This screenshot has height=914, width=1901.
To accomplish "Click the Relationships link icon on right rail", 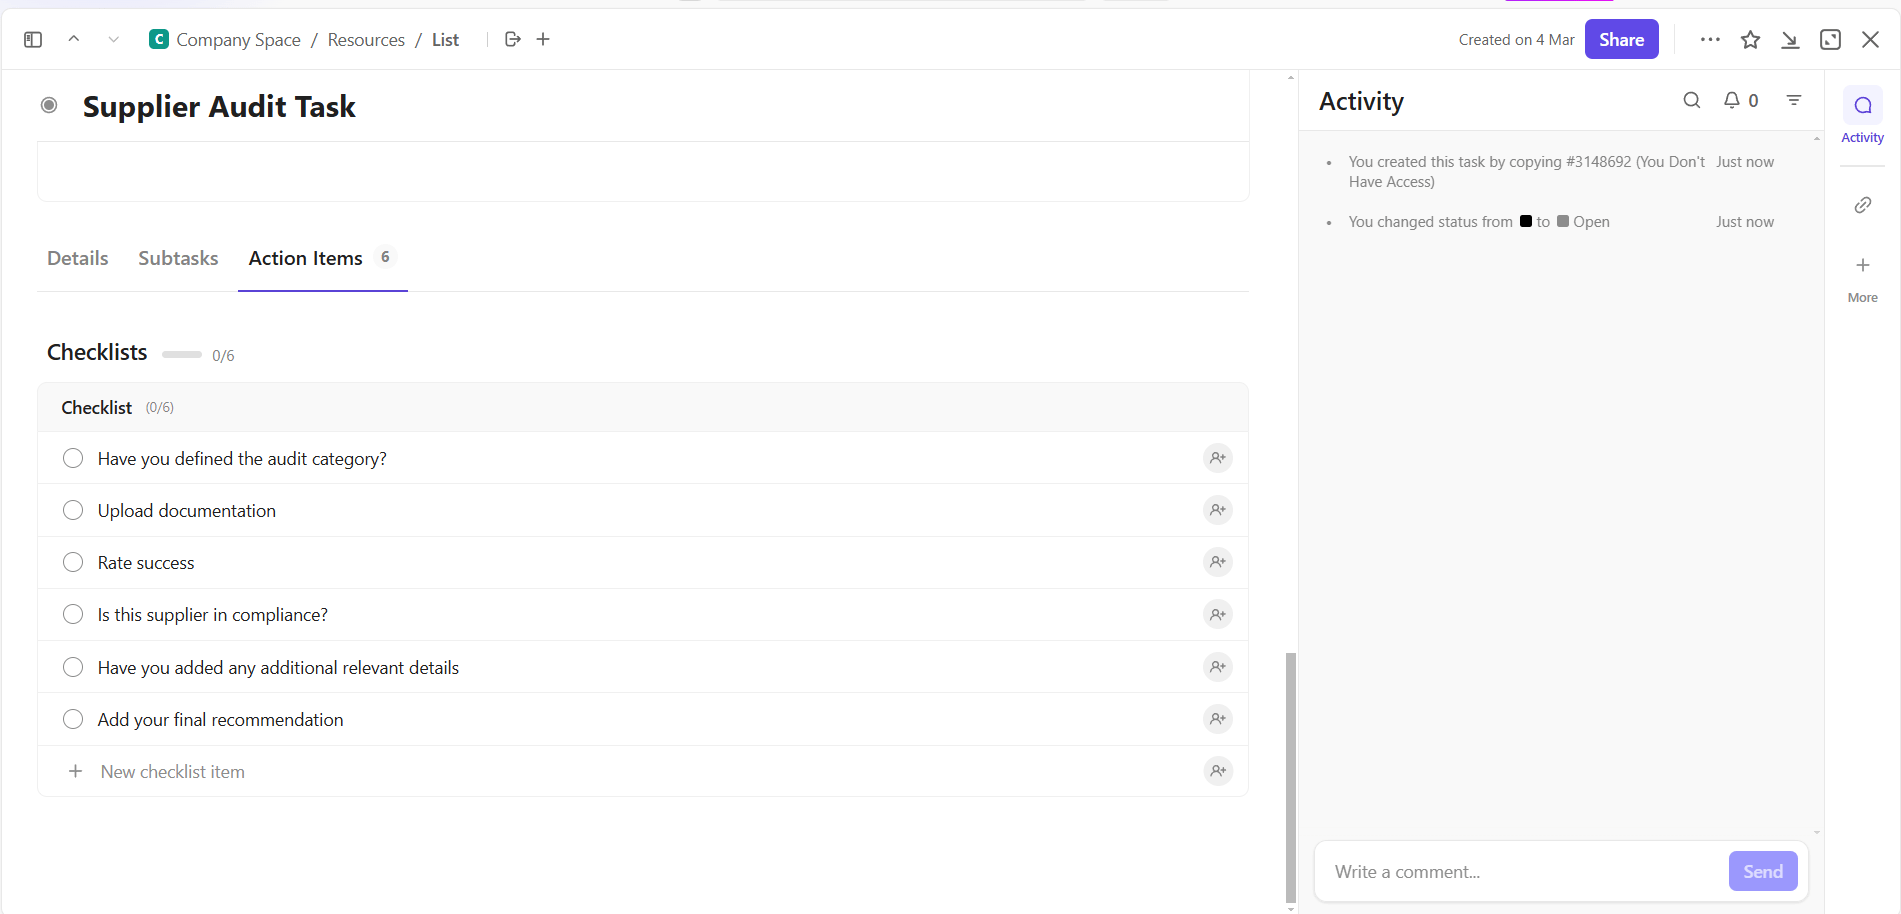I will [x=1862, y=204].
